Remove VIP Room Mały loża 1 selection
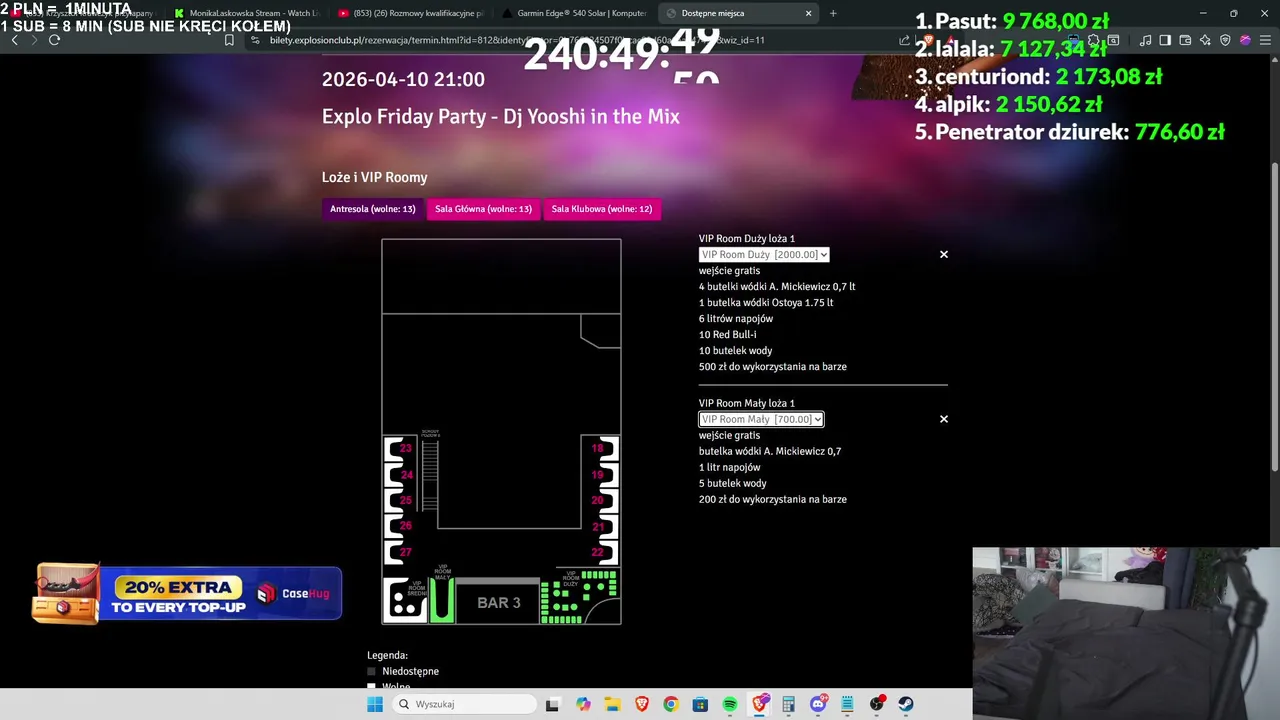 coord(944,419)
